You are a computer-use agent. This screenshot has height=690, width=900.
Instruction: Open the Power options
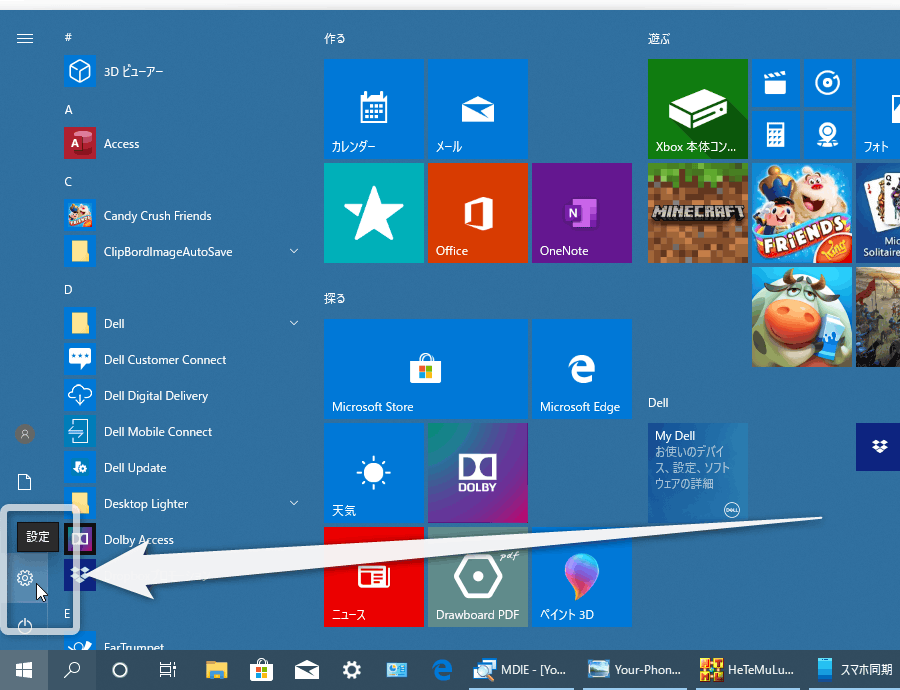pyautogui.click(x=25, y=626)
